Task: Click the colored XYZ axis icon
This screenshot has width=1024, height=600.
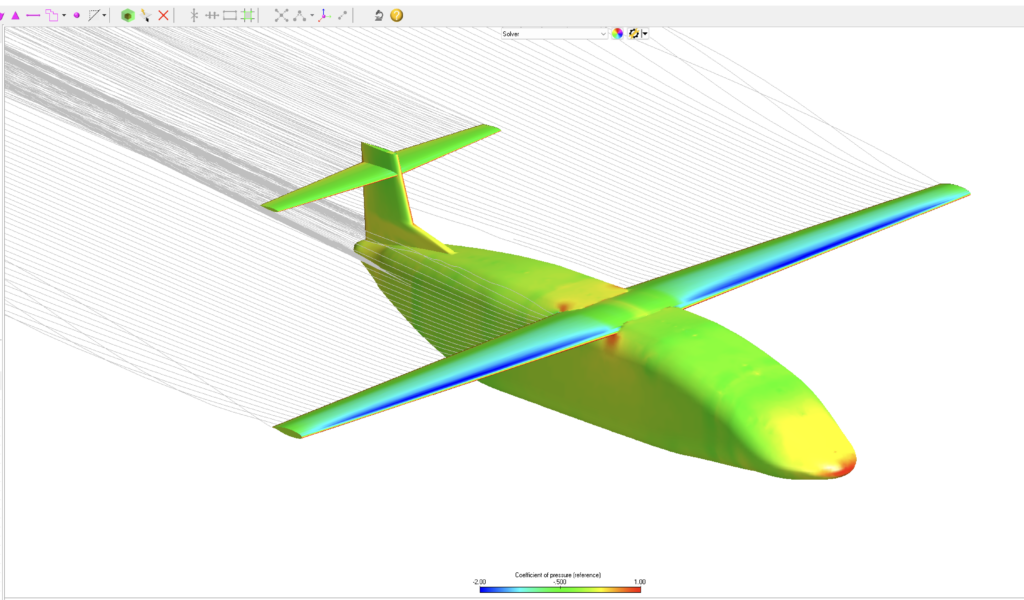Action: [x=324, y=15]
